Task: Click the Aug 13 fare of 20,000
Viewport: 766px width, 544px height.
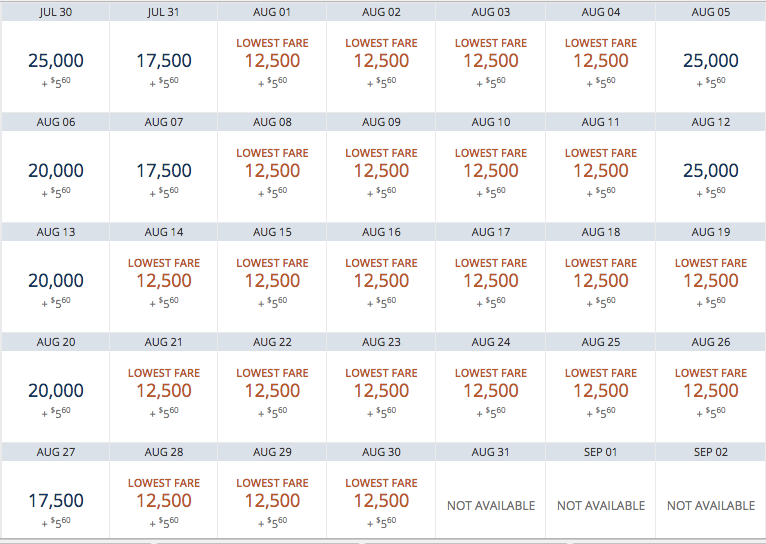Action: [x=56, y=286]
